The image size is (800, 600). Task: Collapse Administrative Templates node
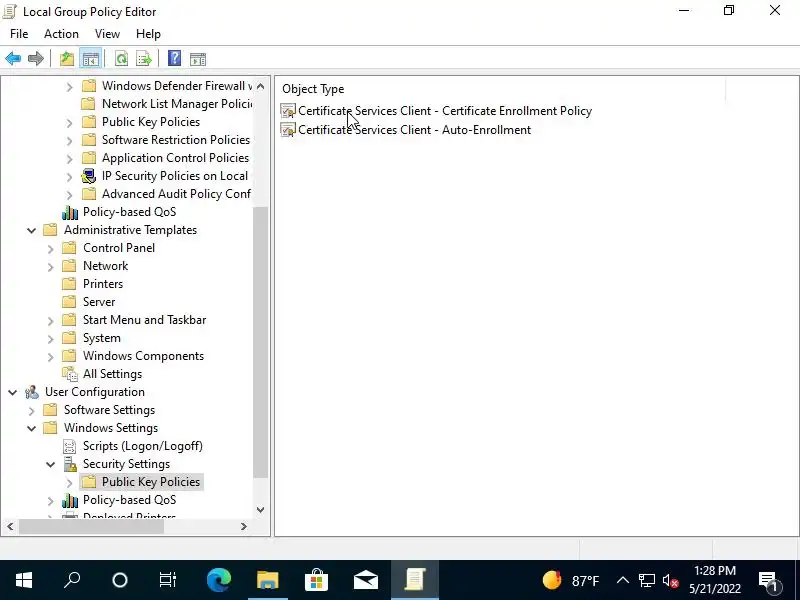(x=32, y=231)
